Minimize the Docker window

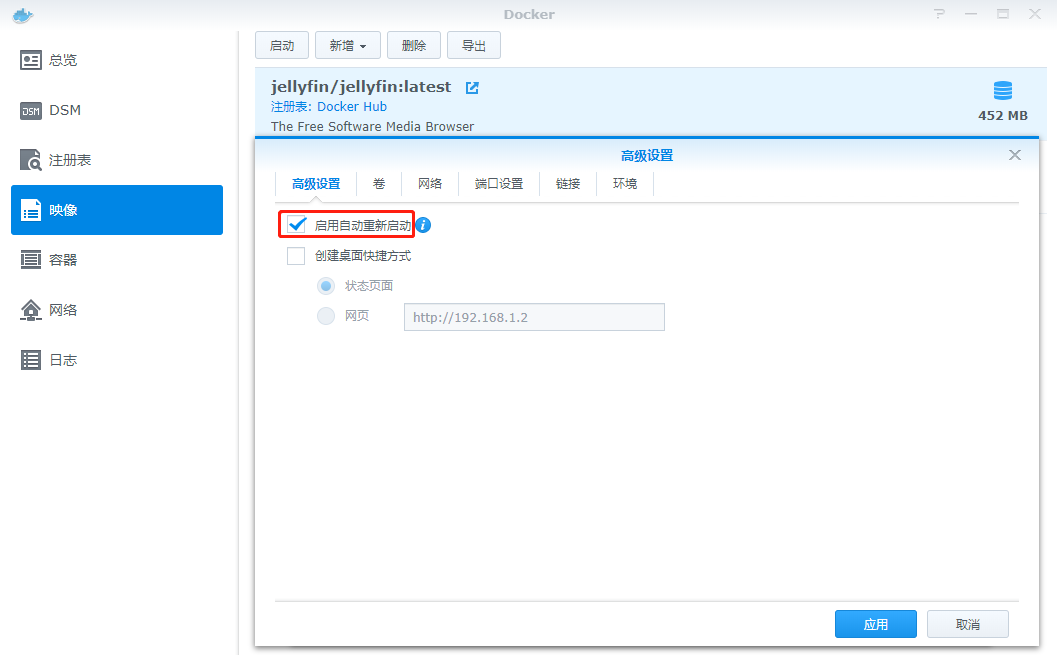pyautogui.click(x=971, y=14)
